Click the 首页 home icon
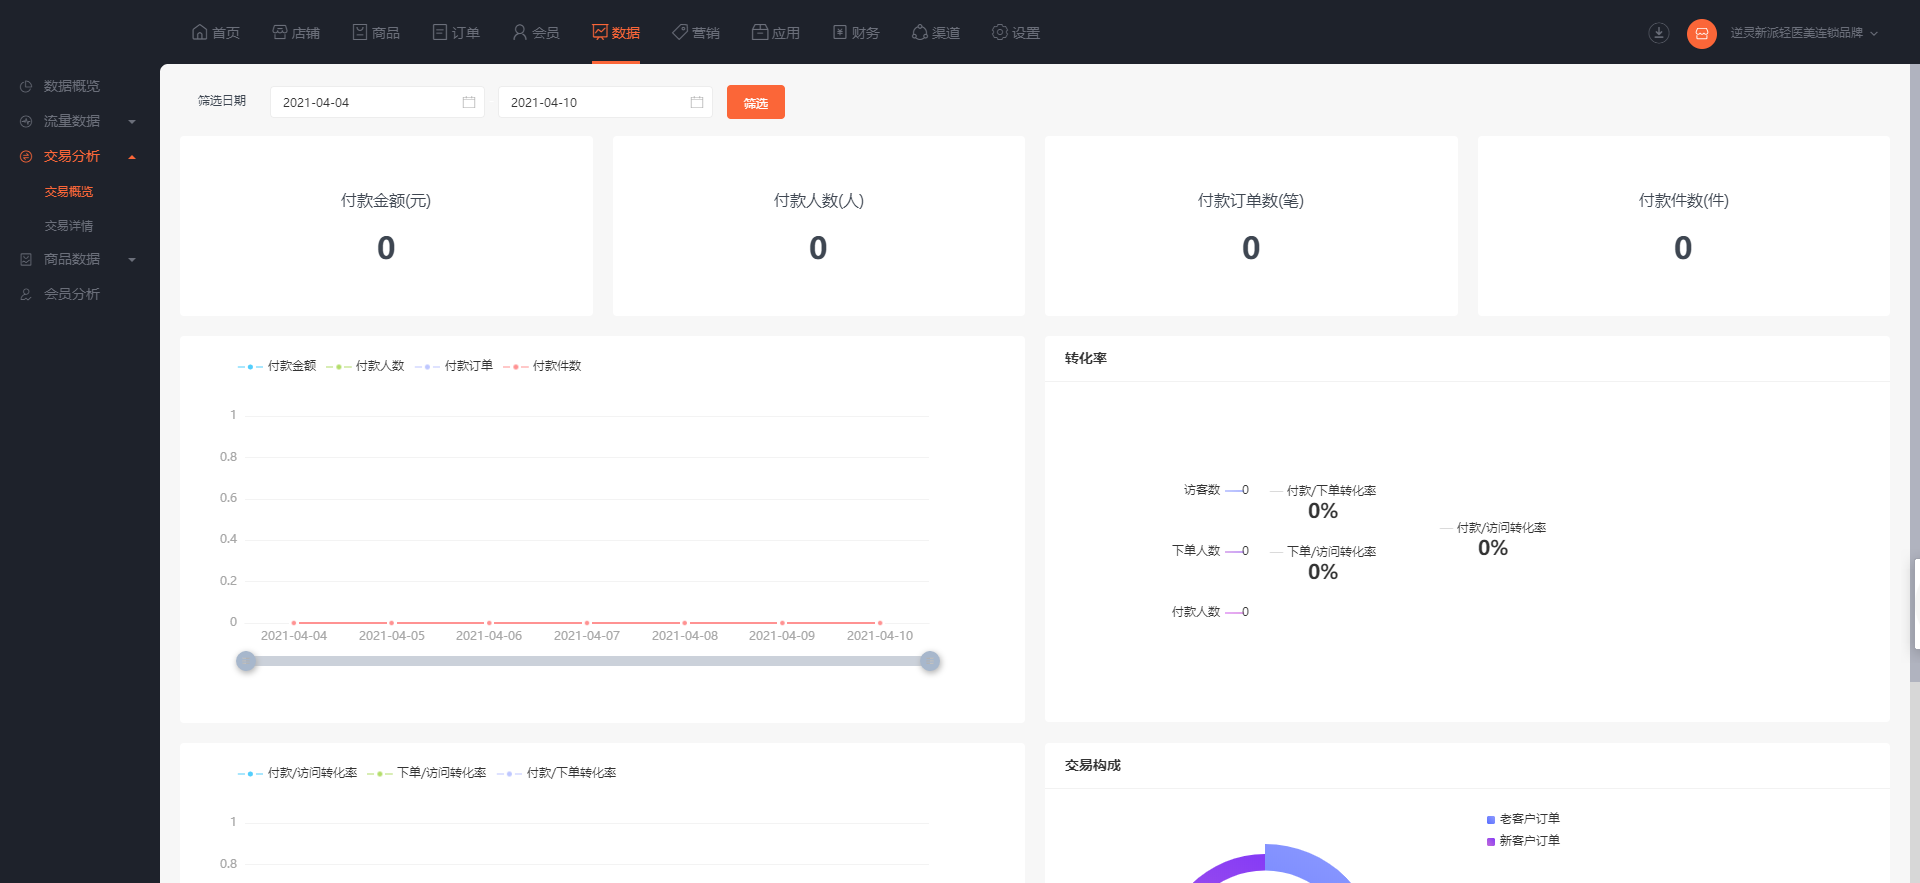Viewport: 1920px width, 883px height. [199, 32]
